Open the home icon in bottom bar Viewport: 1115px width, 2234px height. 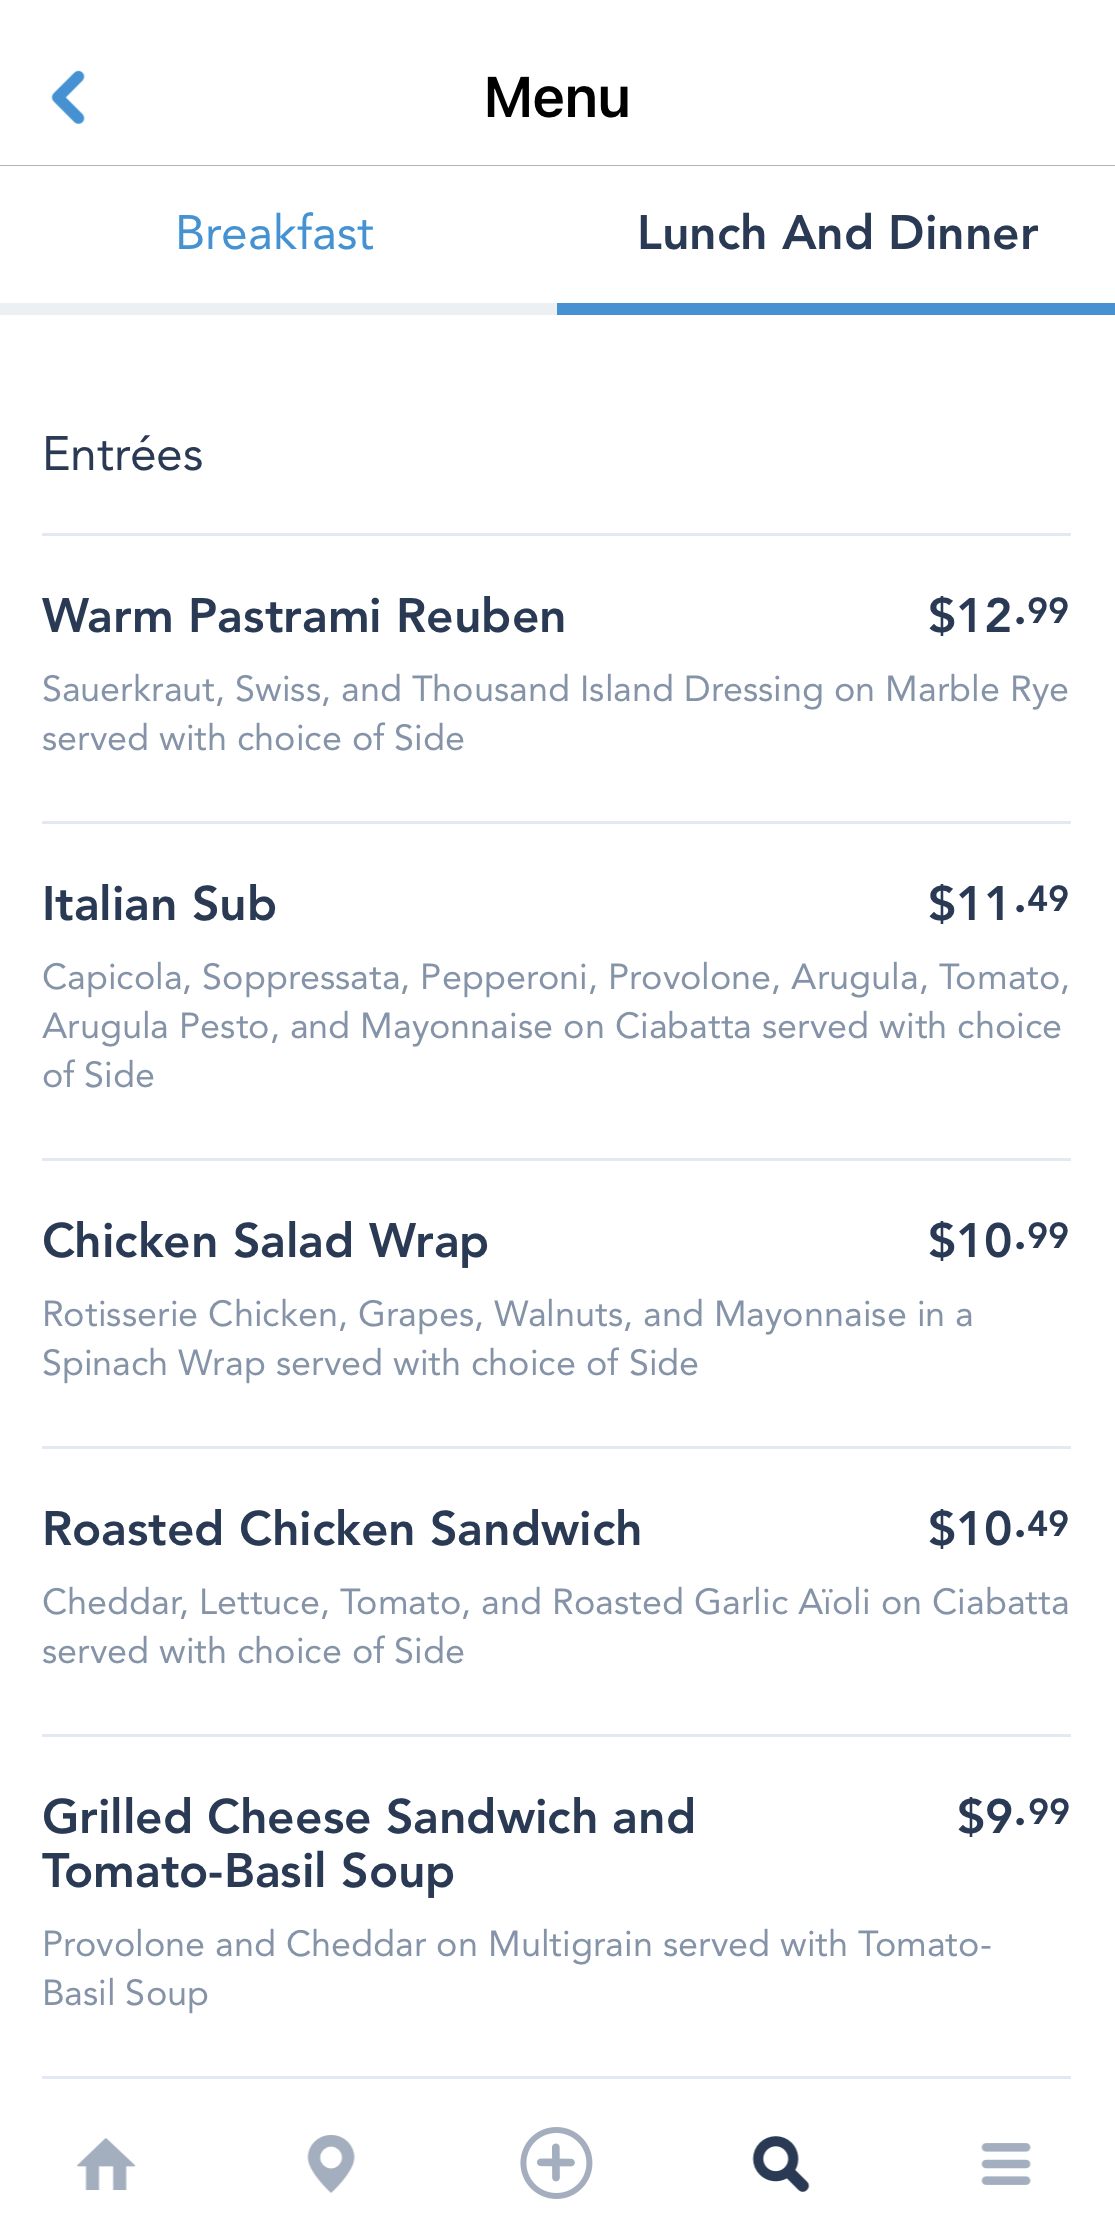(106, 2164)
